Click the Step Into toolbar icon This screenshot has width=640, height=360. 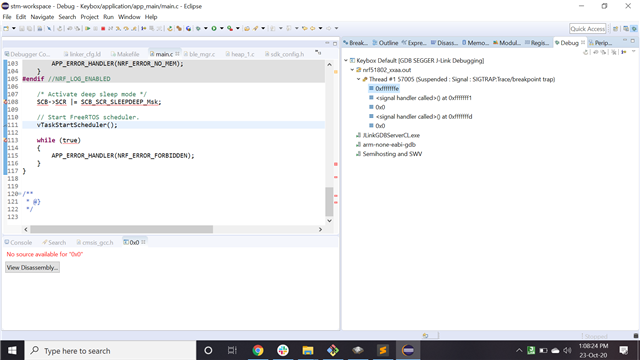point(118,29)
